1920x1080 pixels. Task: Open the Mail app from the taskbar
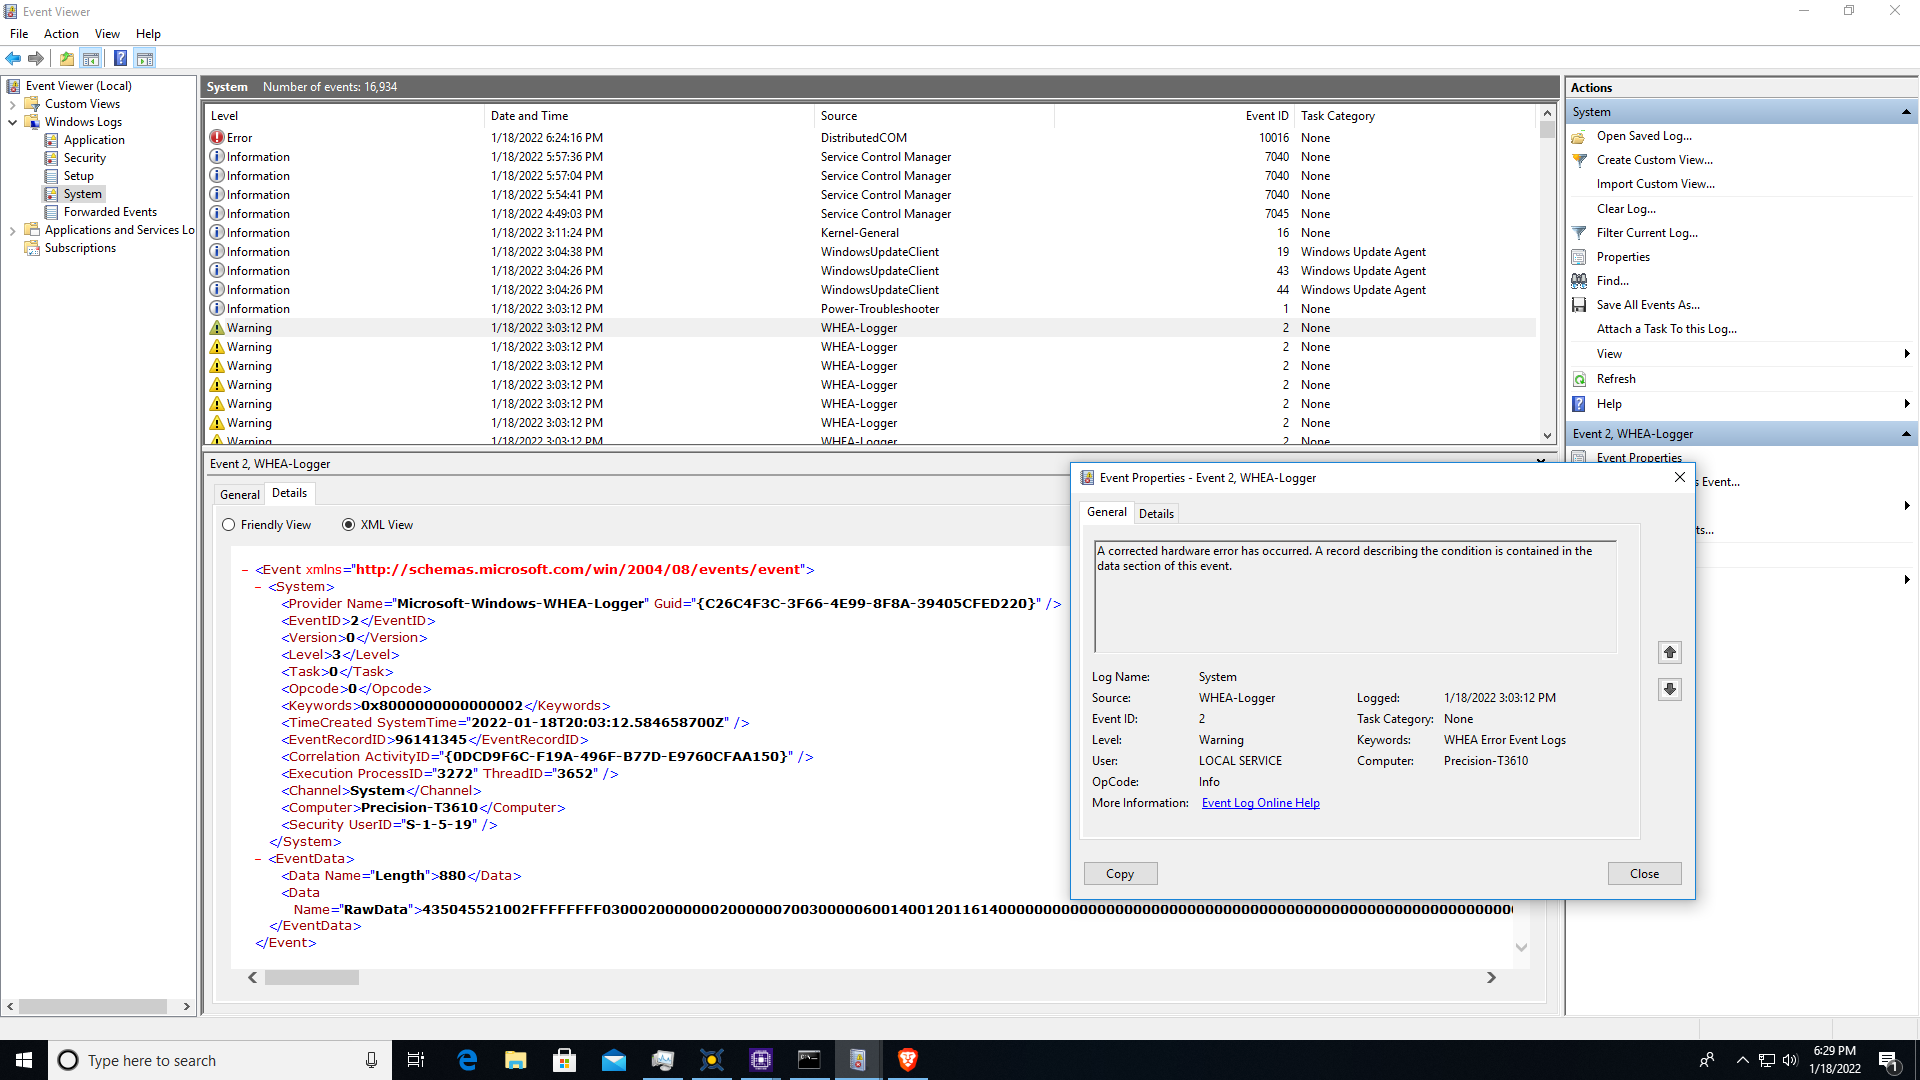tap(614, 1060)
